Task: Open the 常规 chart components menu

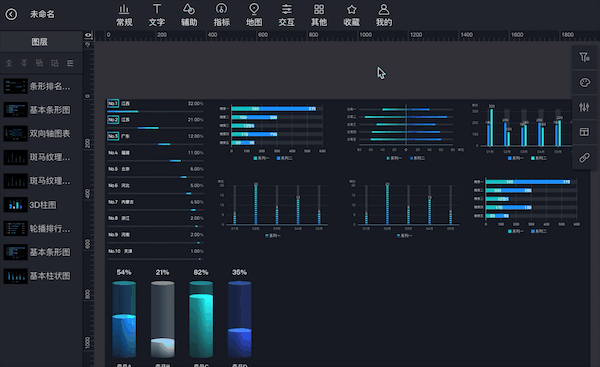Action: click(124, 15)
